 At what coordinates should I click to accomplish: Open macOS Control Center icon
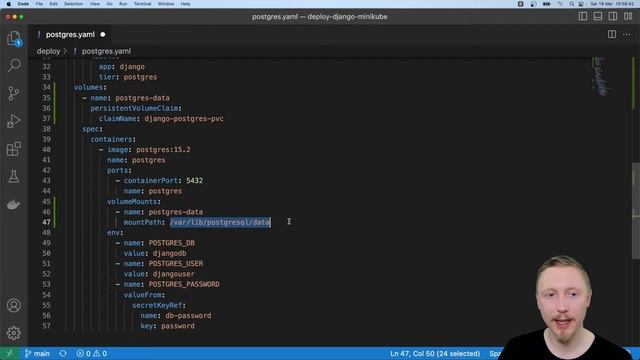[x=581, y=4]
